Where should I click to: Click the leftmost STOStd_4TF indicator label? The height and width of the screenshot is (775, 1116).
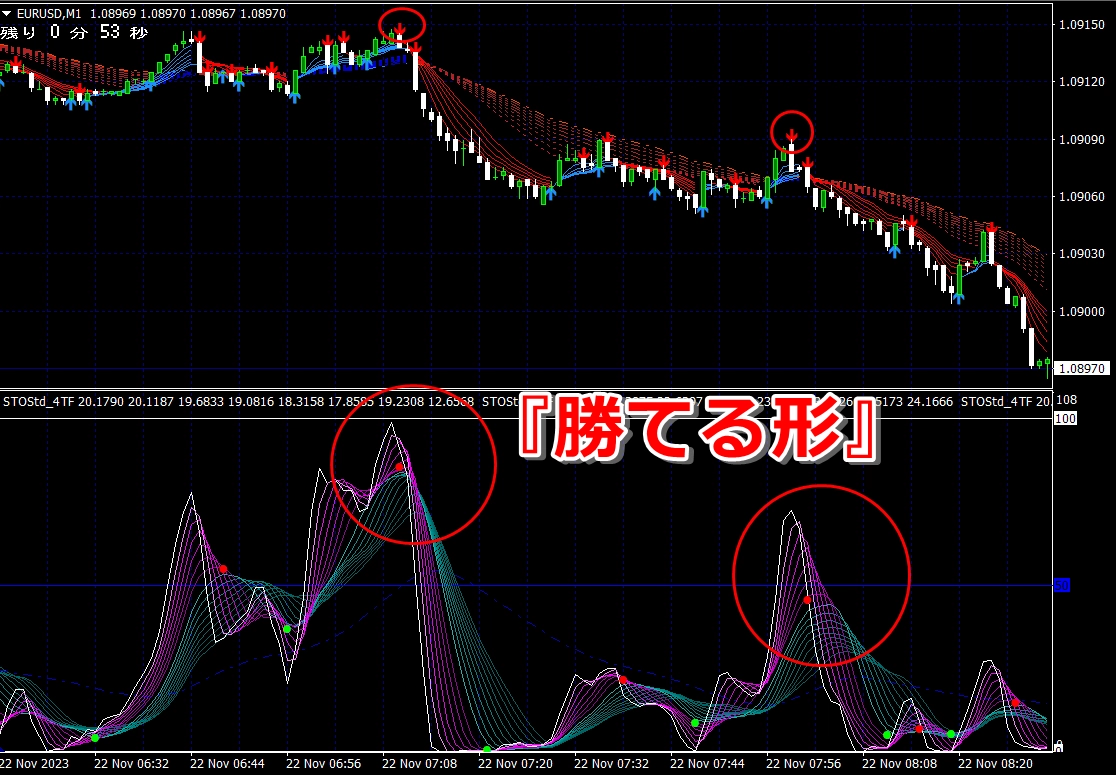tap(38, 402)
